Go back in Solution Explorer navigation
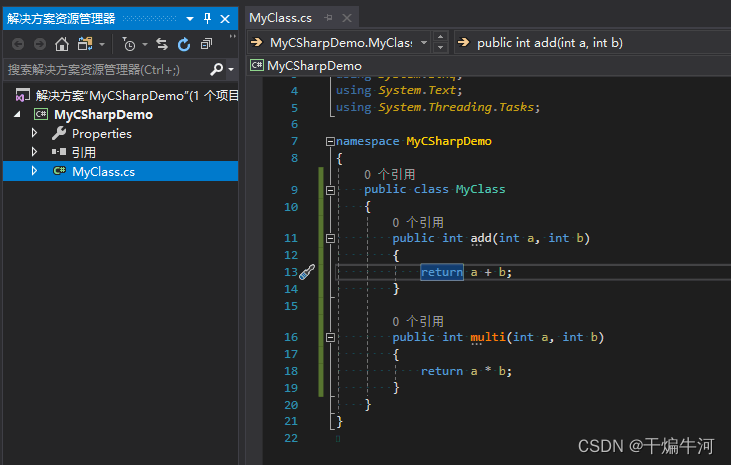The image size is (731, 465). click(18, 44)
